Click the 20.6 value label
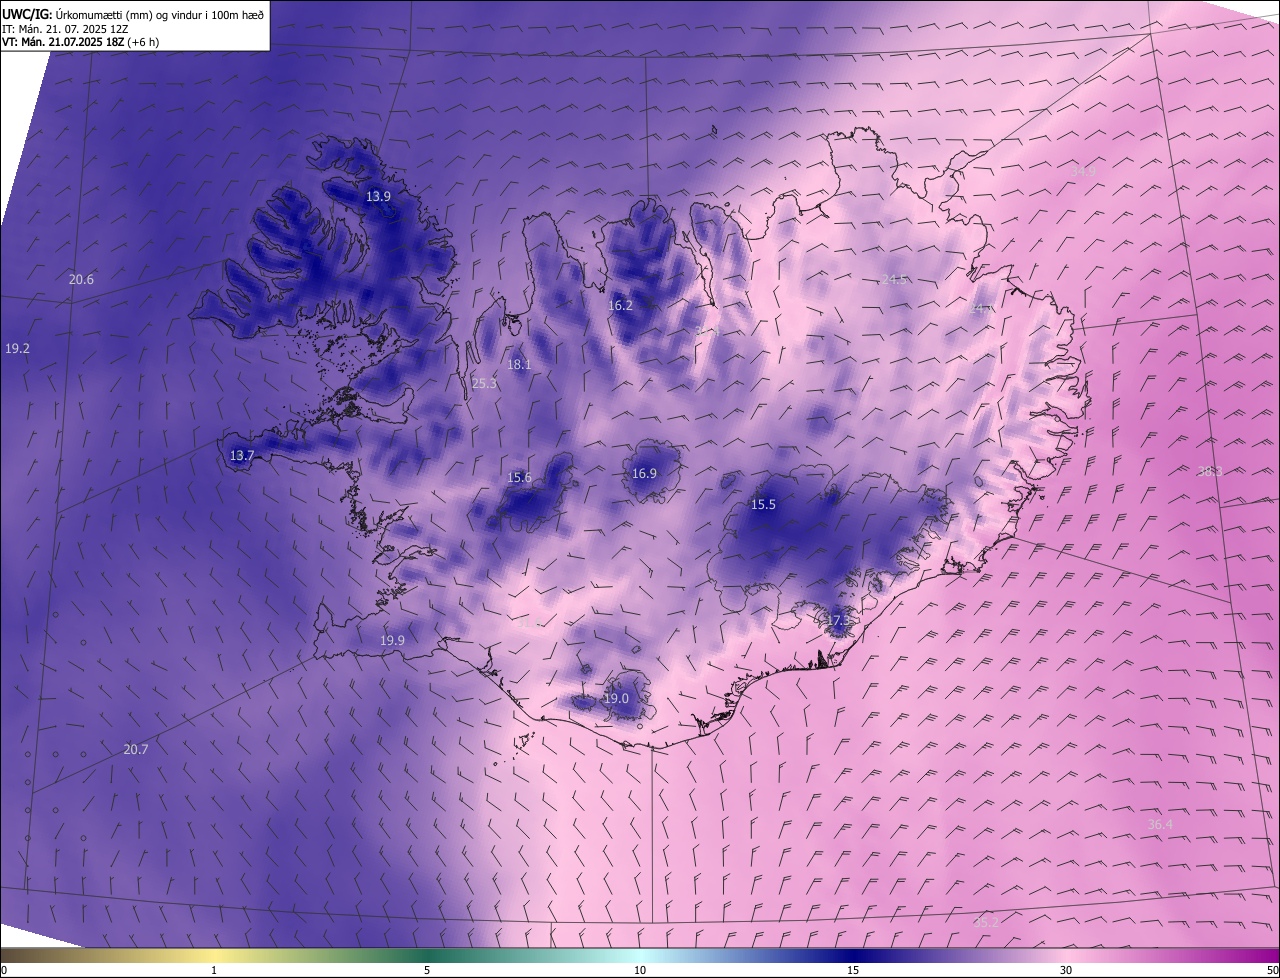This screenshot has height=978, width=1280. 81,280
